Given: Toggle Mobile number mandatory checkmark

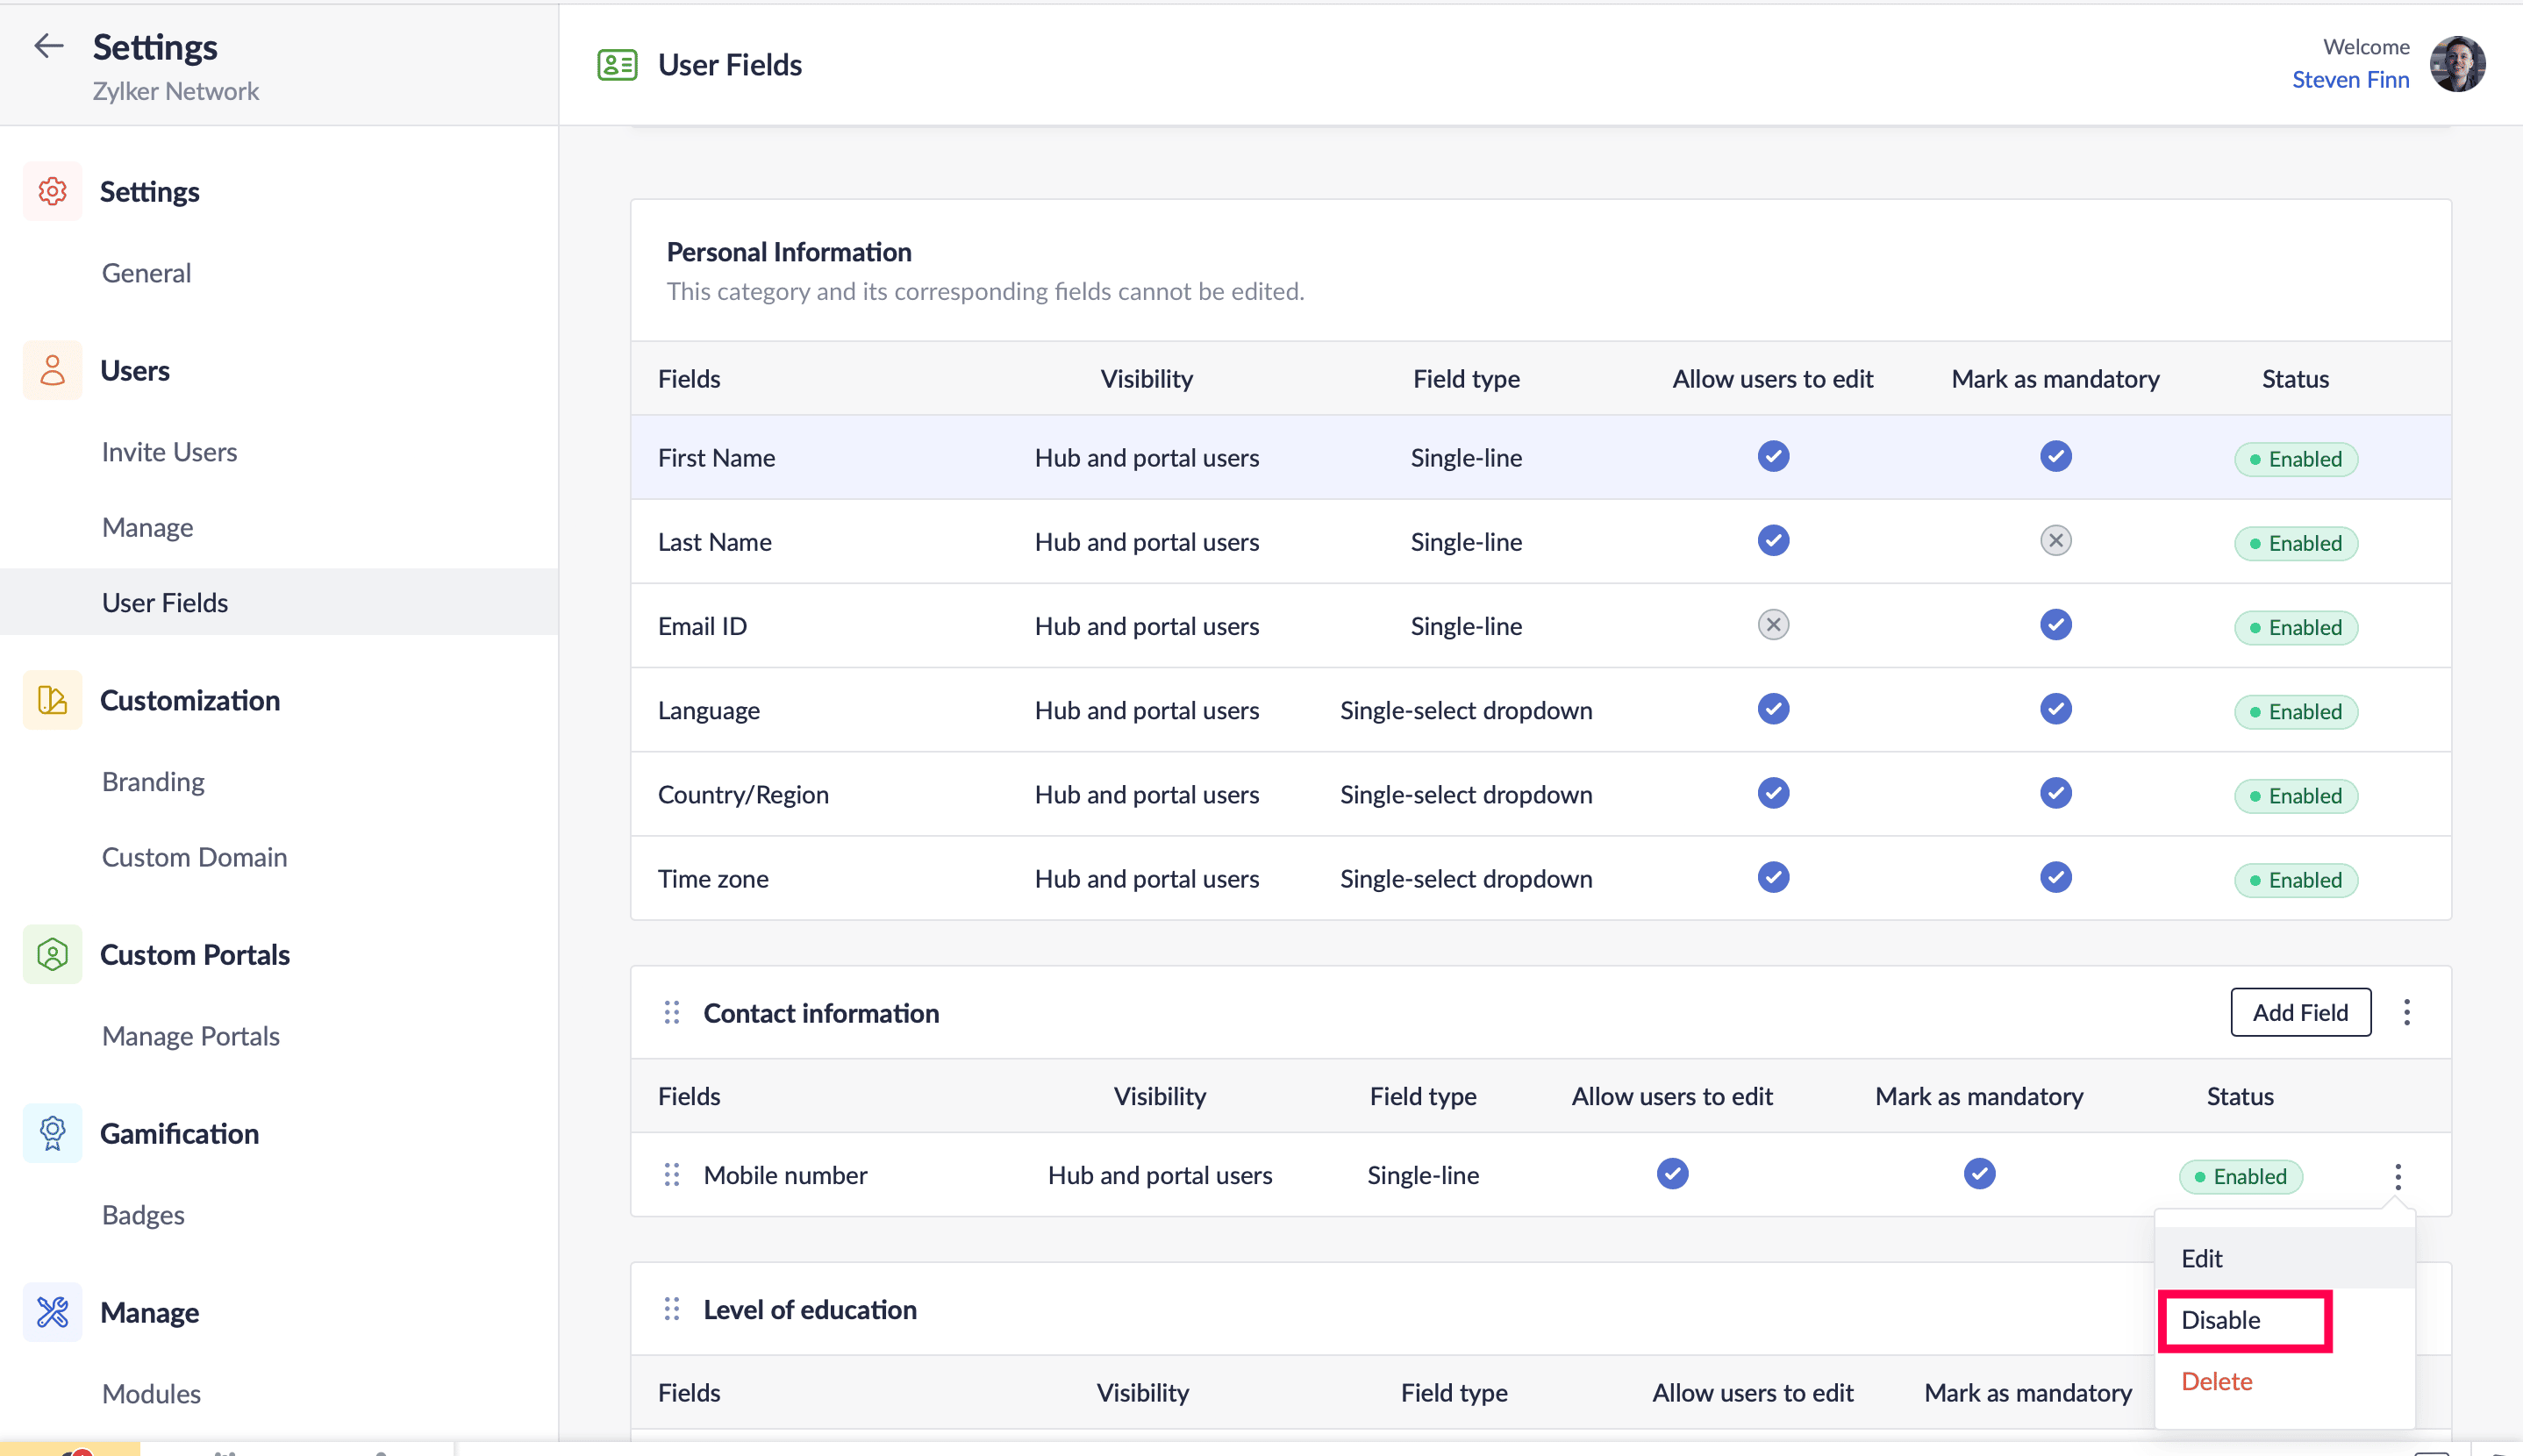Looking at the screenshot, I should (1979, 1174).
